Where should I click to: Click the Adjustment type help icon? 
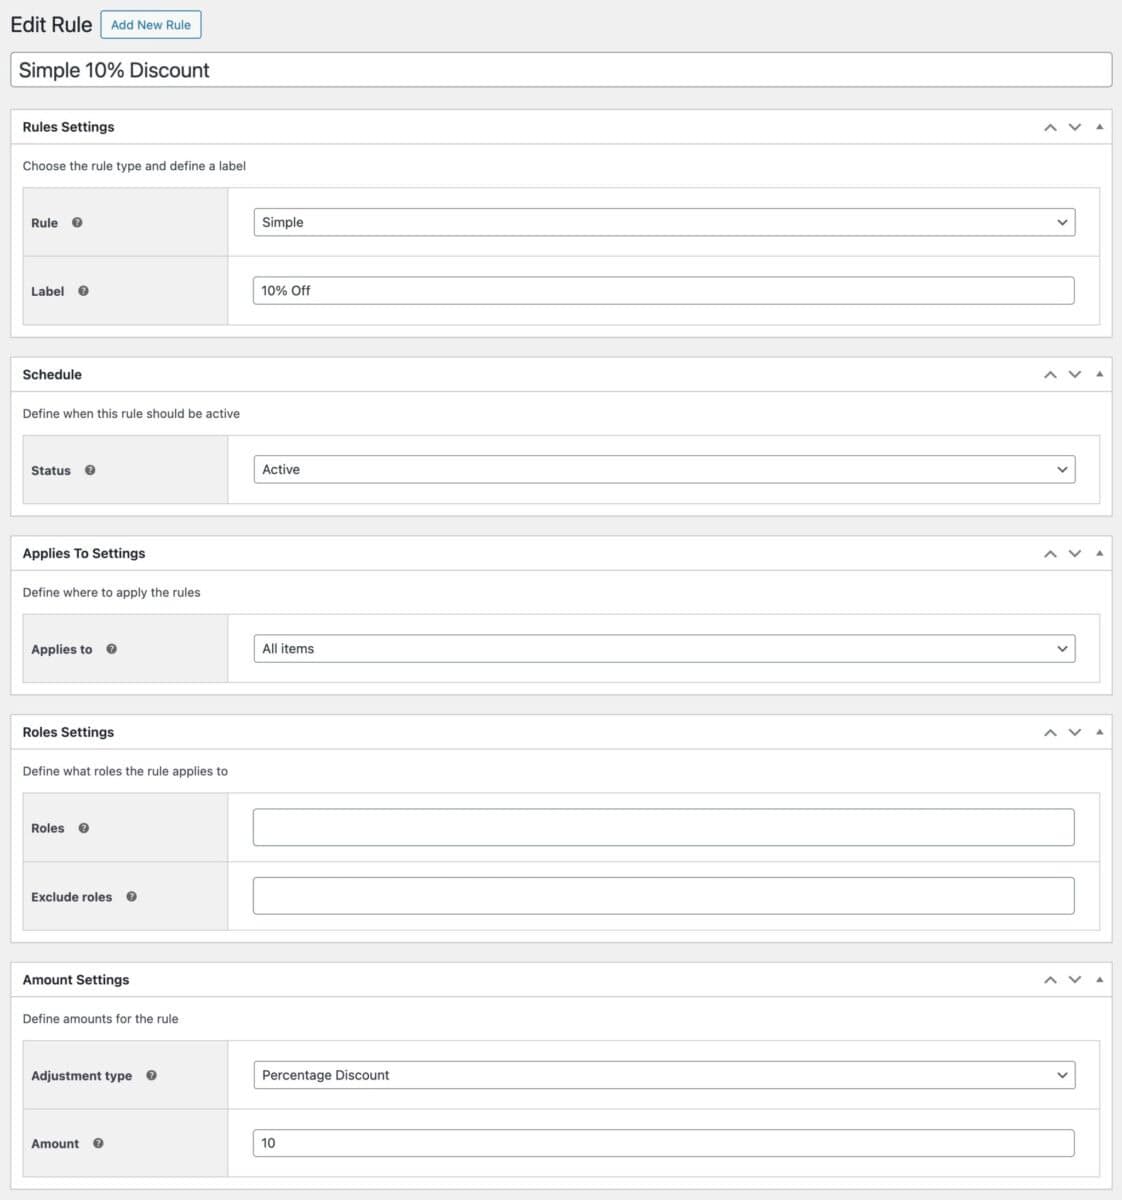[151, 1076]
